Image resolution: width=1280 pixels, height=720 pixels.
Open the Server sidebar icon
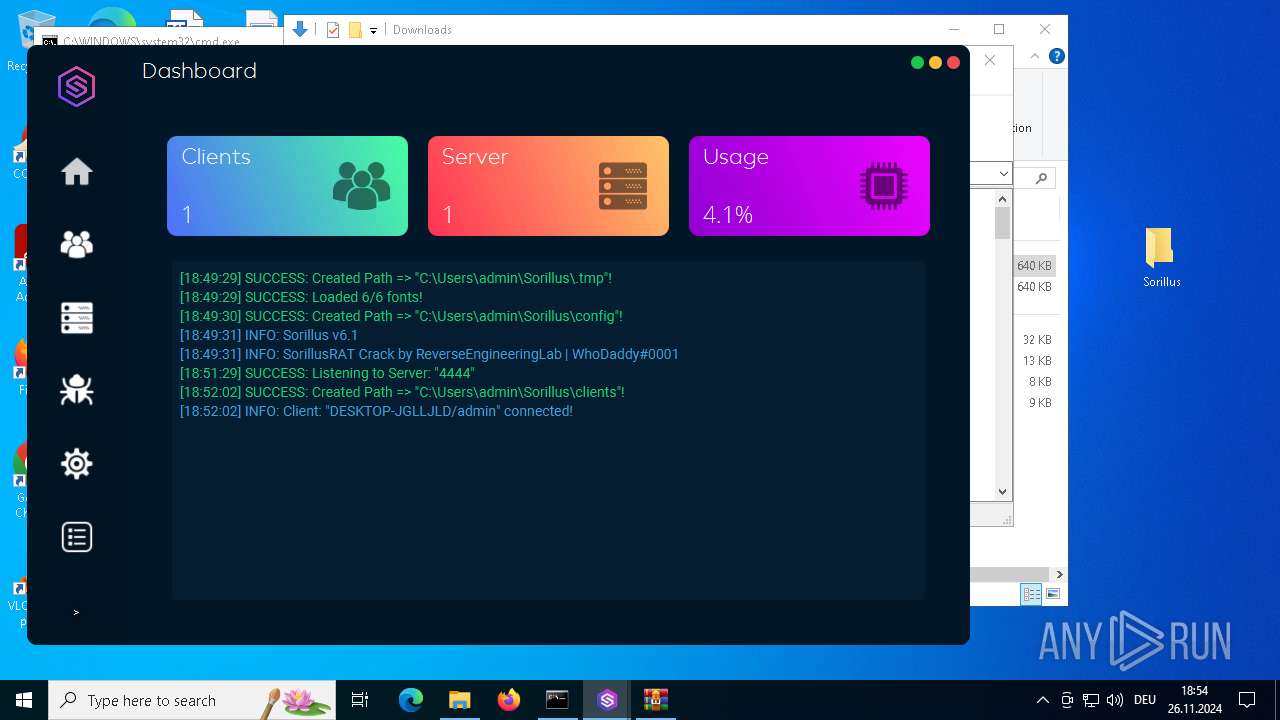click(77, 318)
